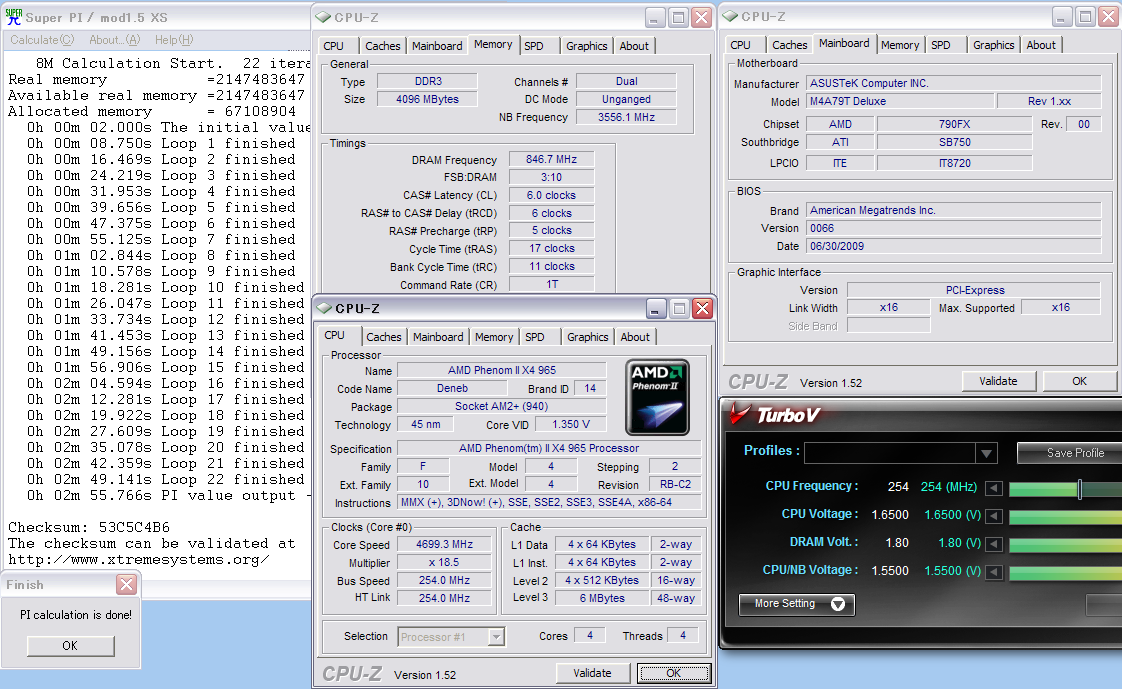
Task: Open Caches tab in the Memory CPU-Z window
Action: (383, 46)
